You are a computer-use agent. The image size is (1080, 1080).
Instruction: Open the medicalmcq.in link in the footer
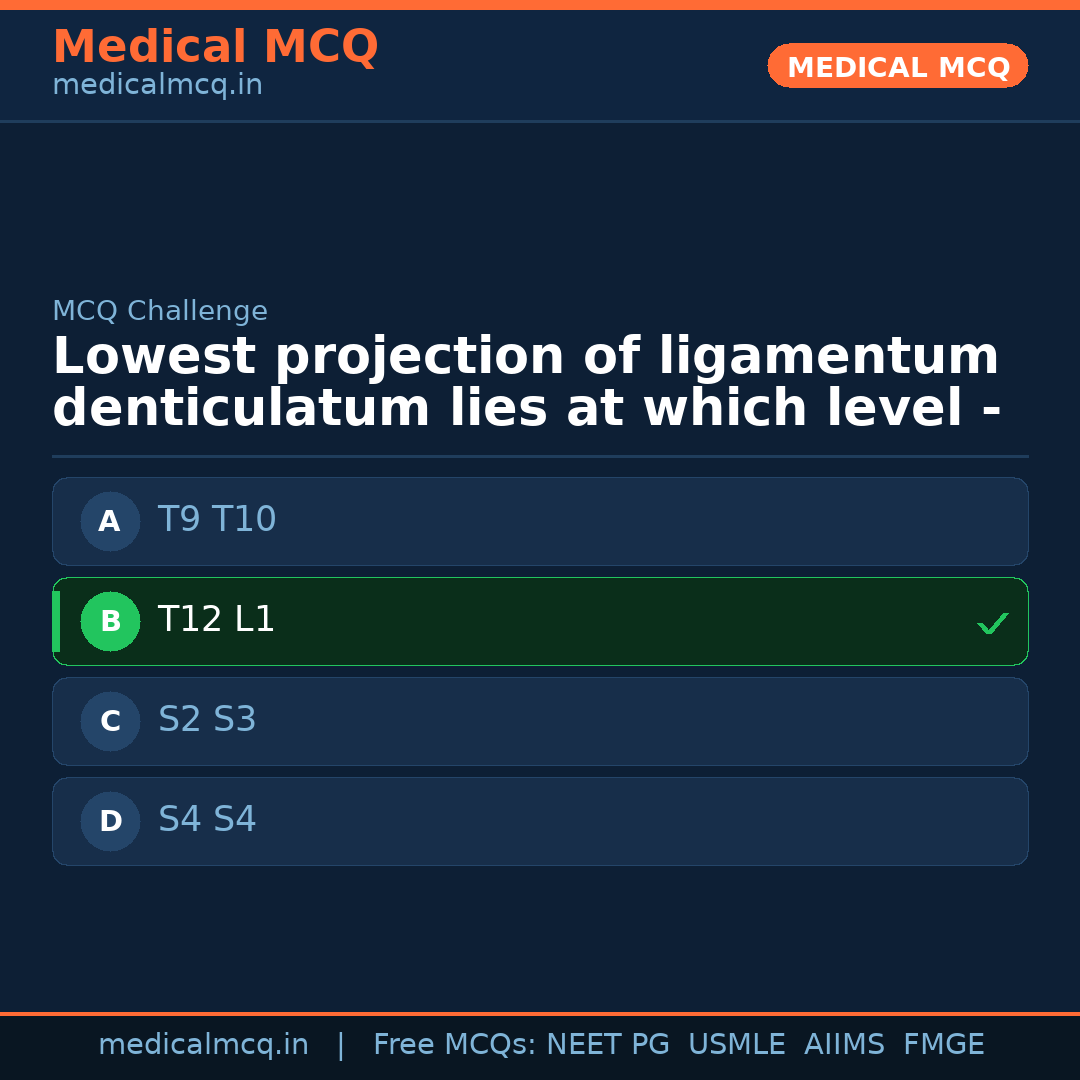tap(203, 1045)
